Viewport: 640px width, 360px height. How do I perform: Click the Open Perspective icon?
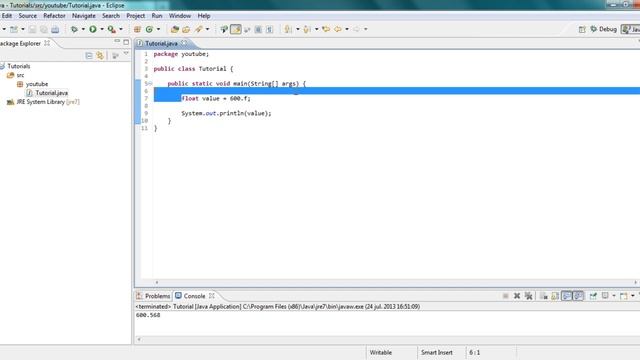(x=582, y=29)
